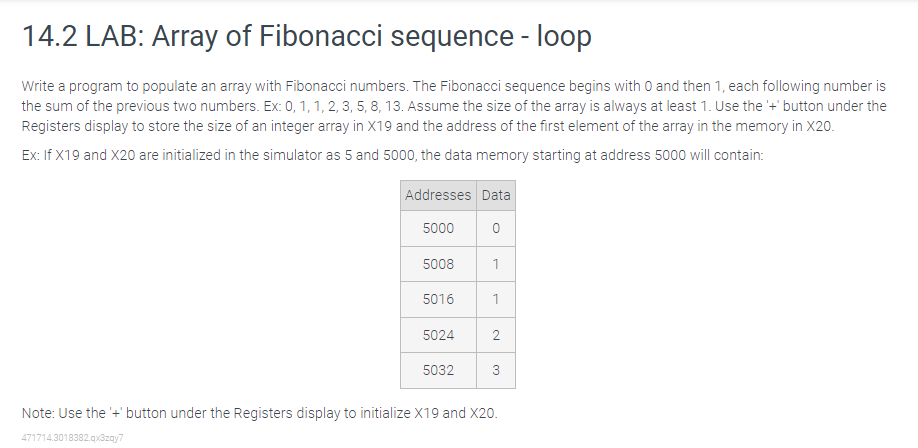Select address cell 5032
918x448 pixels.
[x=438, y=370]
